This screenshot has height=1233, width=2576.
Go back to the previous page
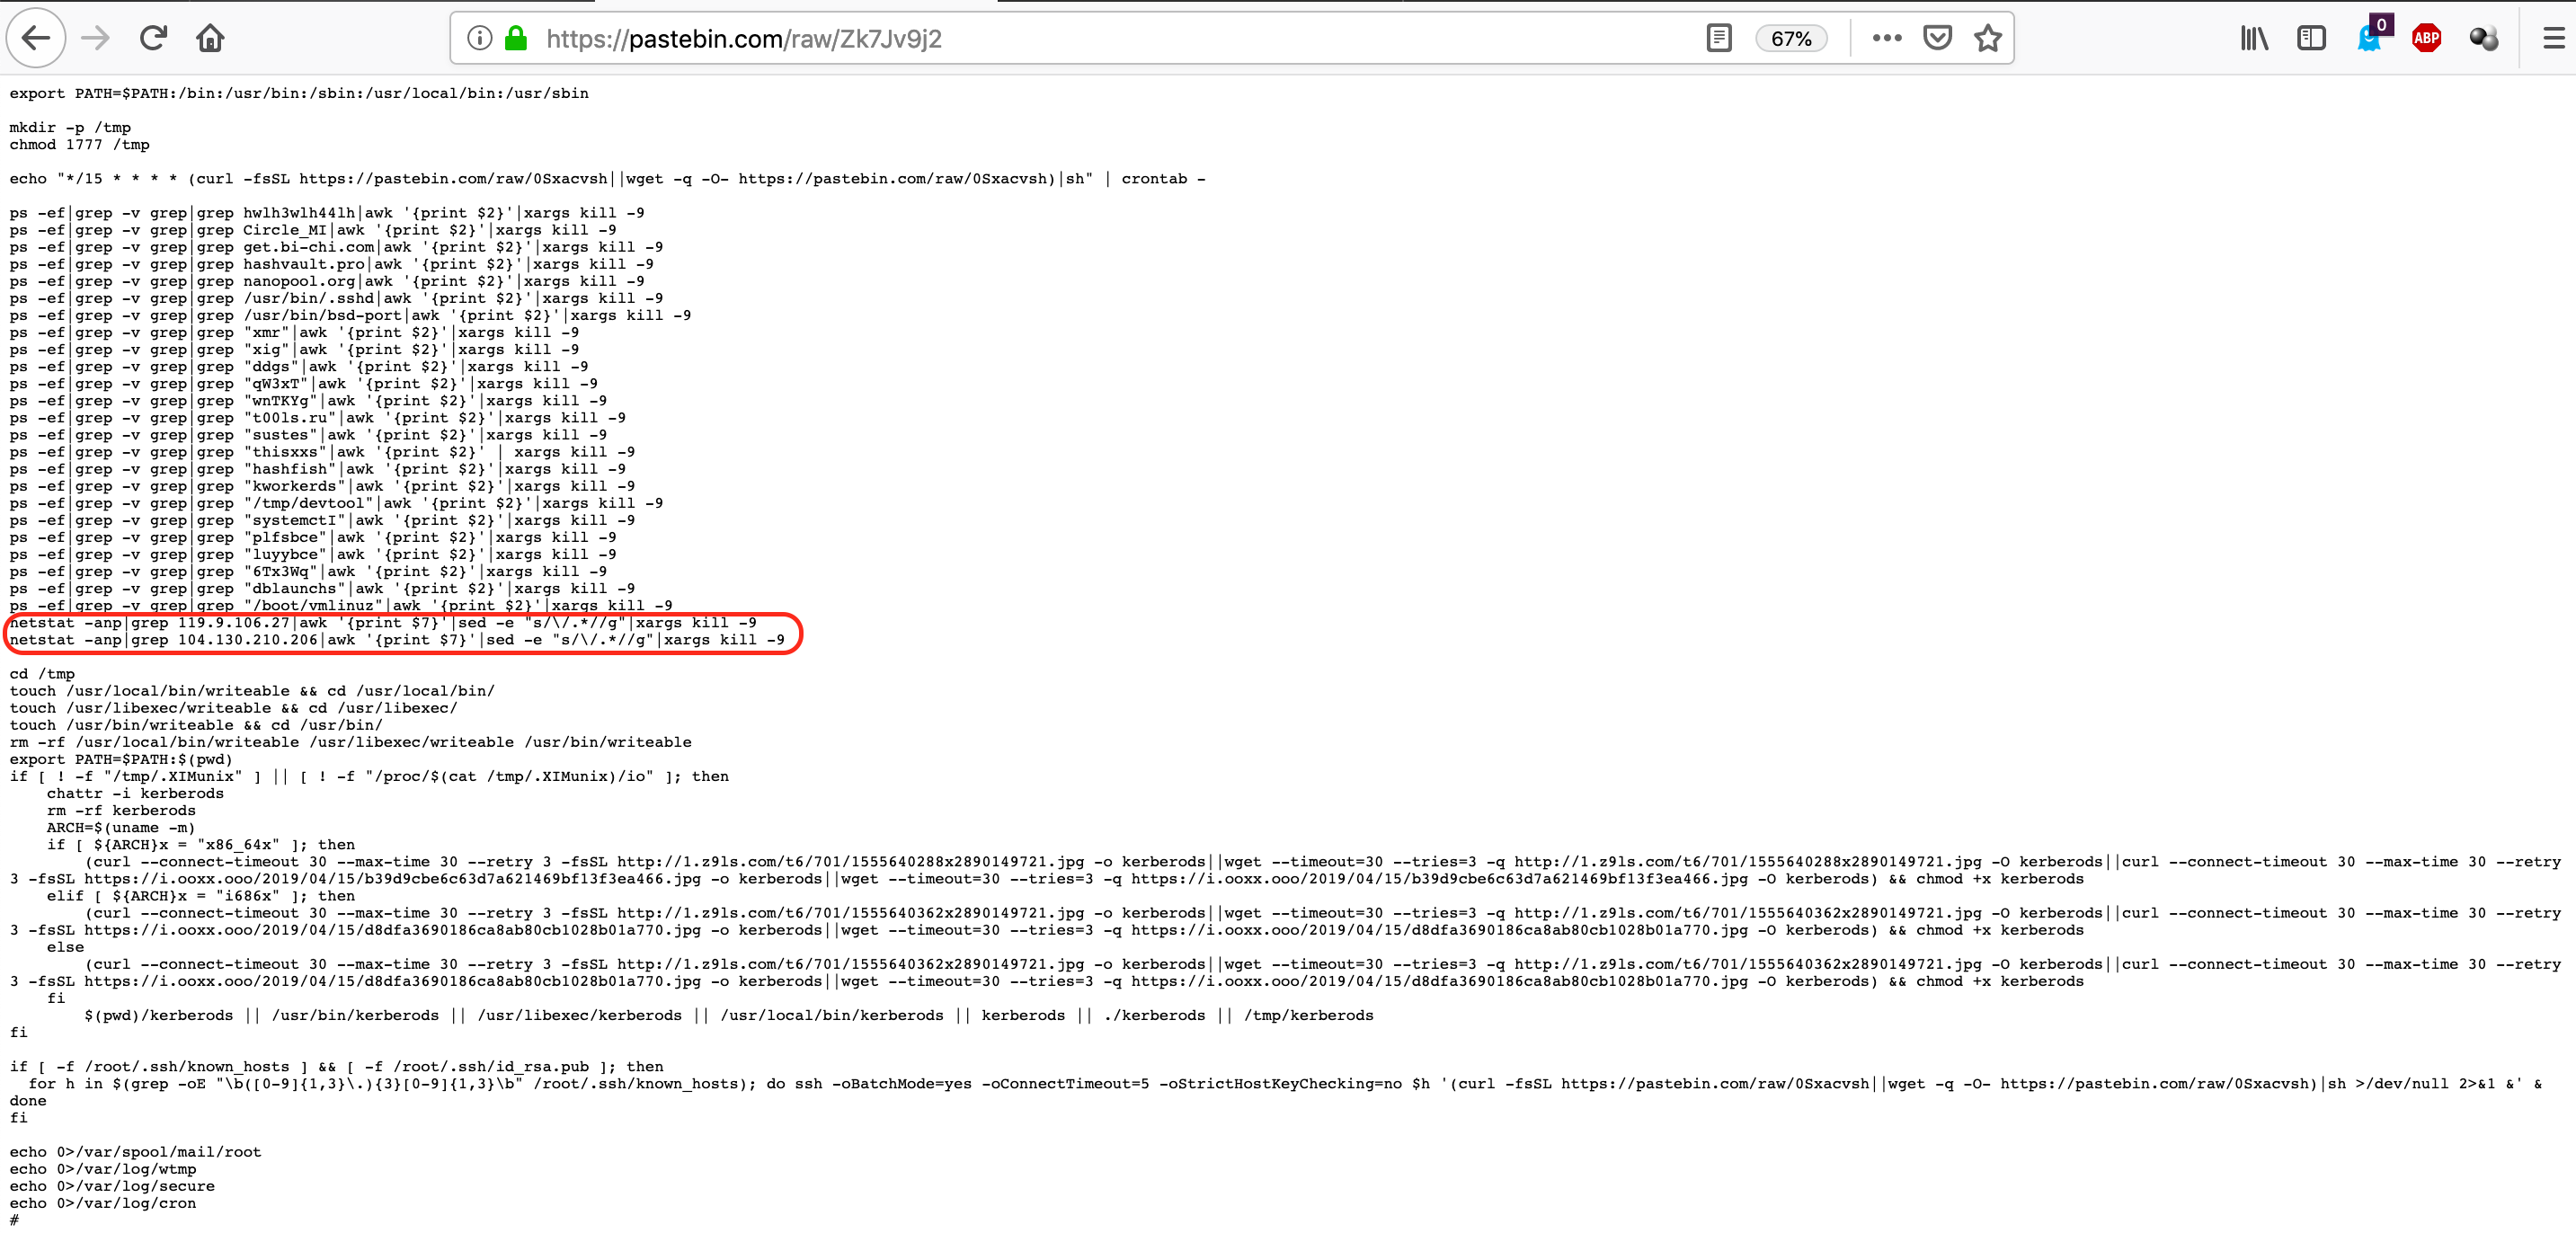36,38
